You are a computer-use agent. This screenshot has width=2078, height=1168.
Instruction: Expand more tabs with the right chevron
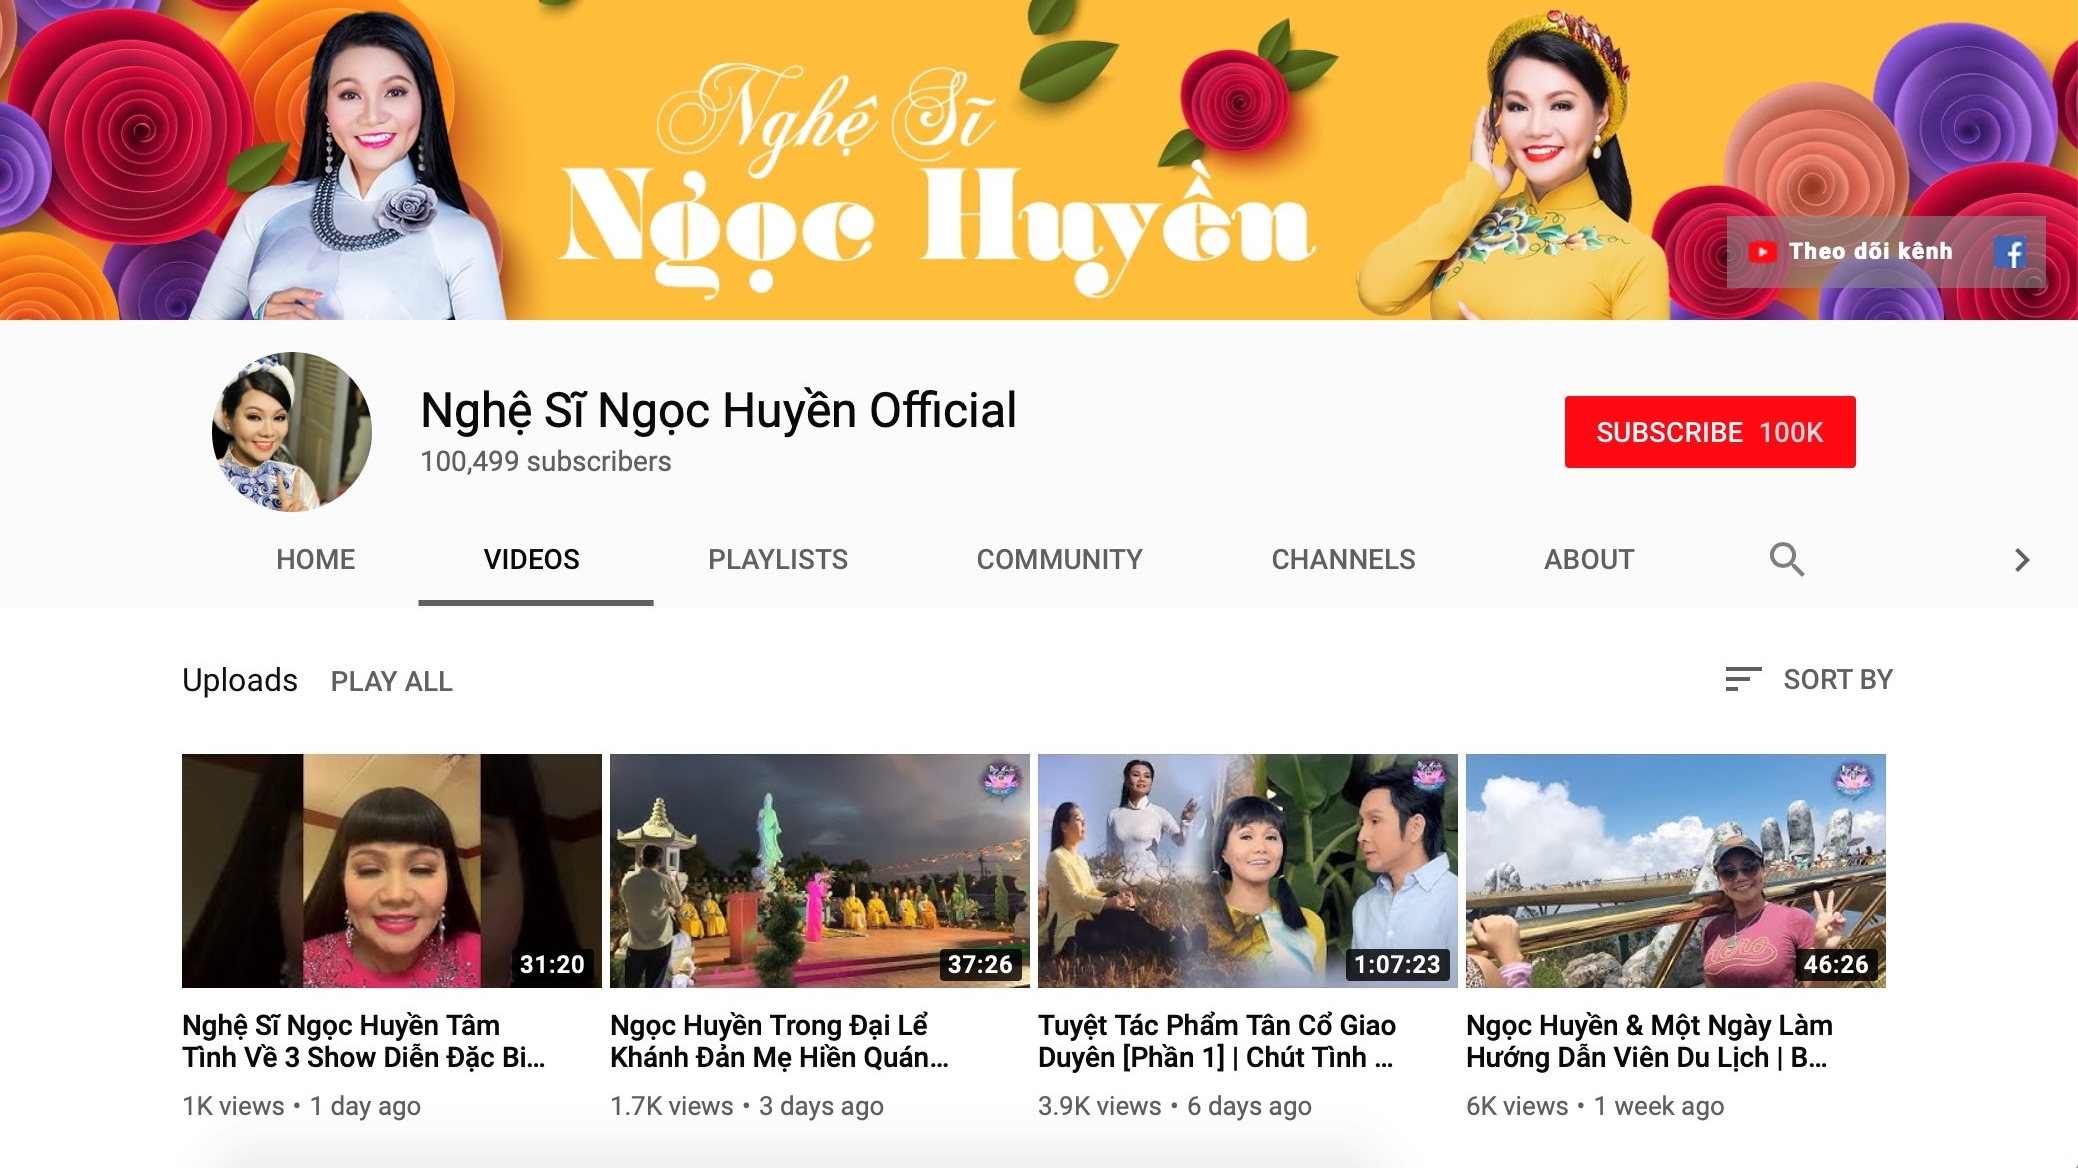pyautogui.click(x=2024, y=559)
